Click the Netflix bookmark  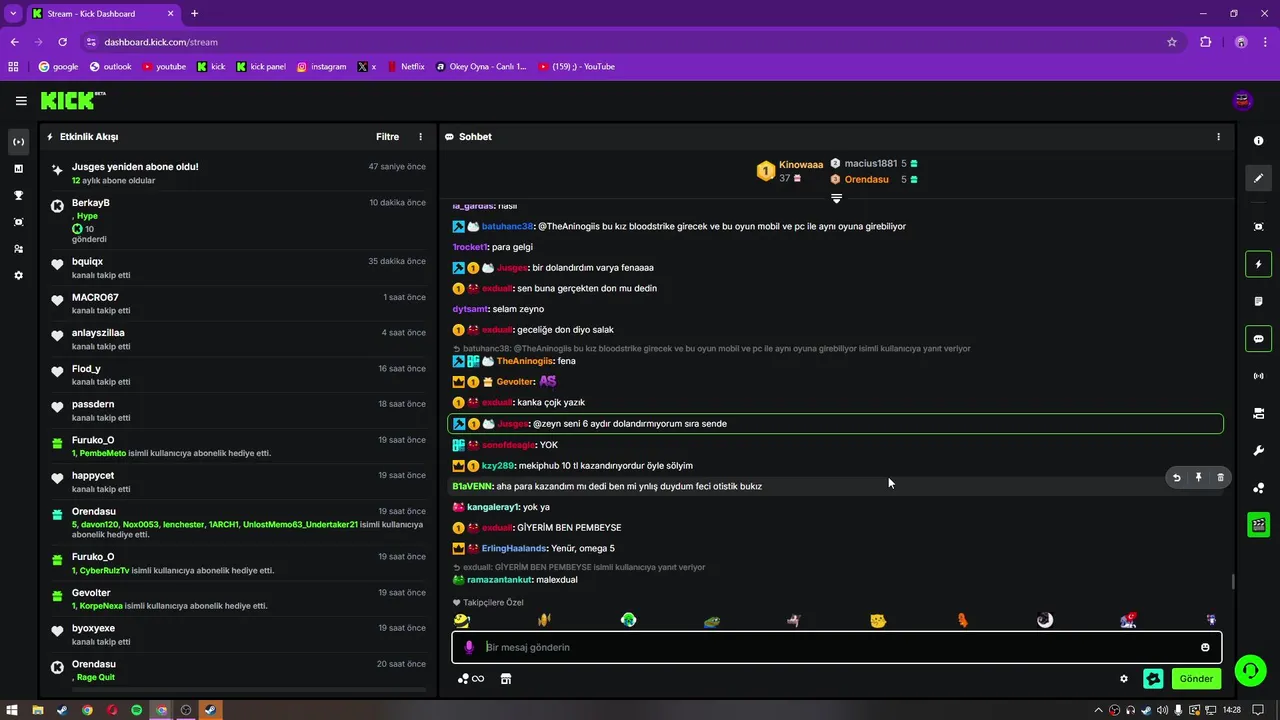click(x=405, y=67)
